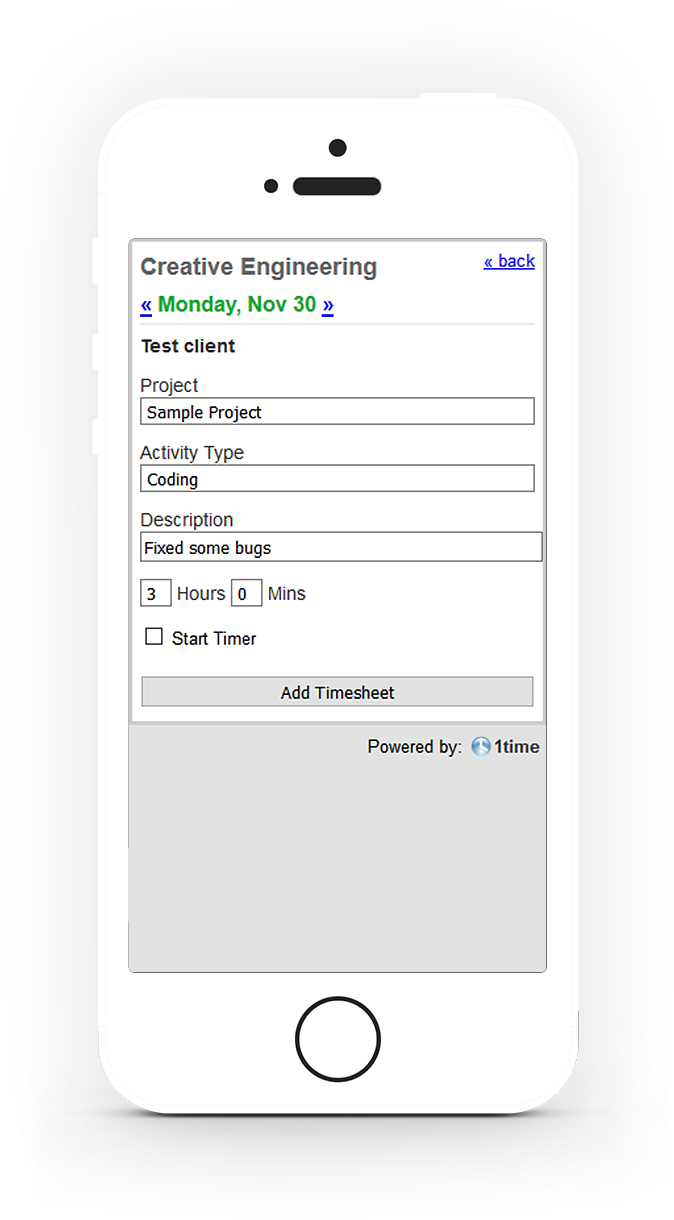Submit with the Add Timesheet button
The image size is (674, 1220).
point(337,692)
